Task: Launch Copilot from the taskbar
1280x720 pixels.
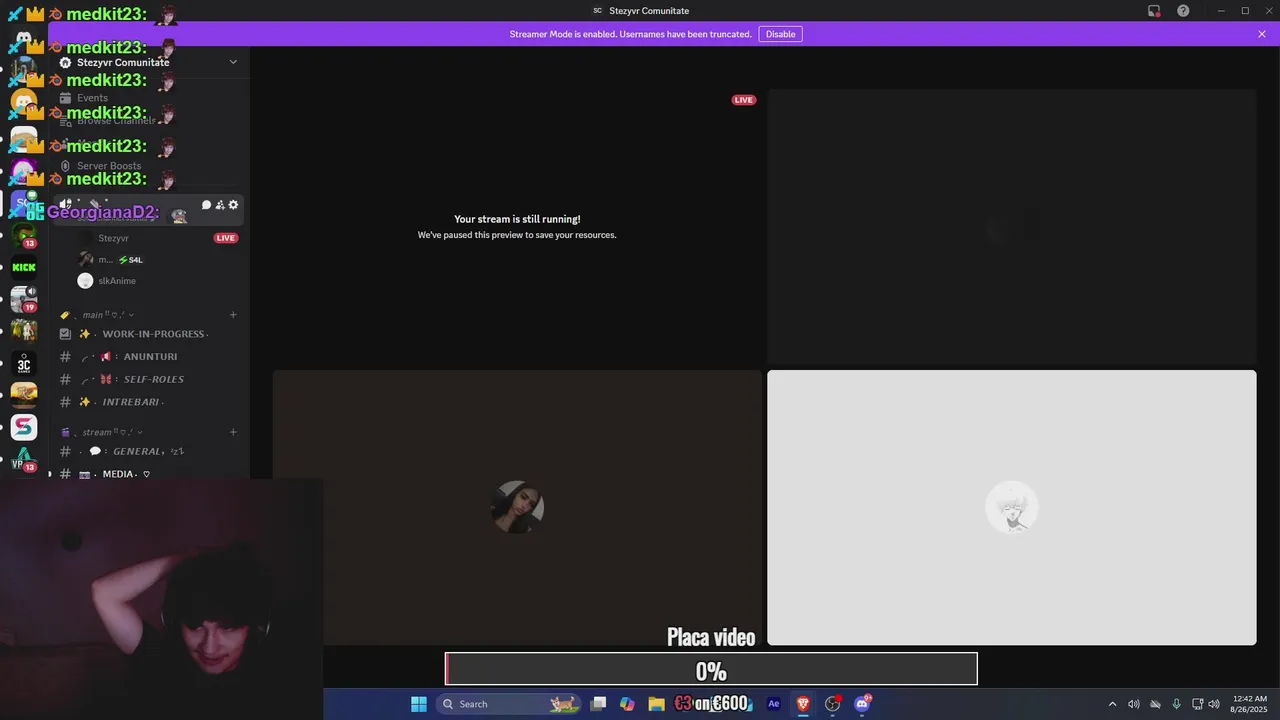Action: 627,704
